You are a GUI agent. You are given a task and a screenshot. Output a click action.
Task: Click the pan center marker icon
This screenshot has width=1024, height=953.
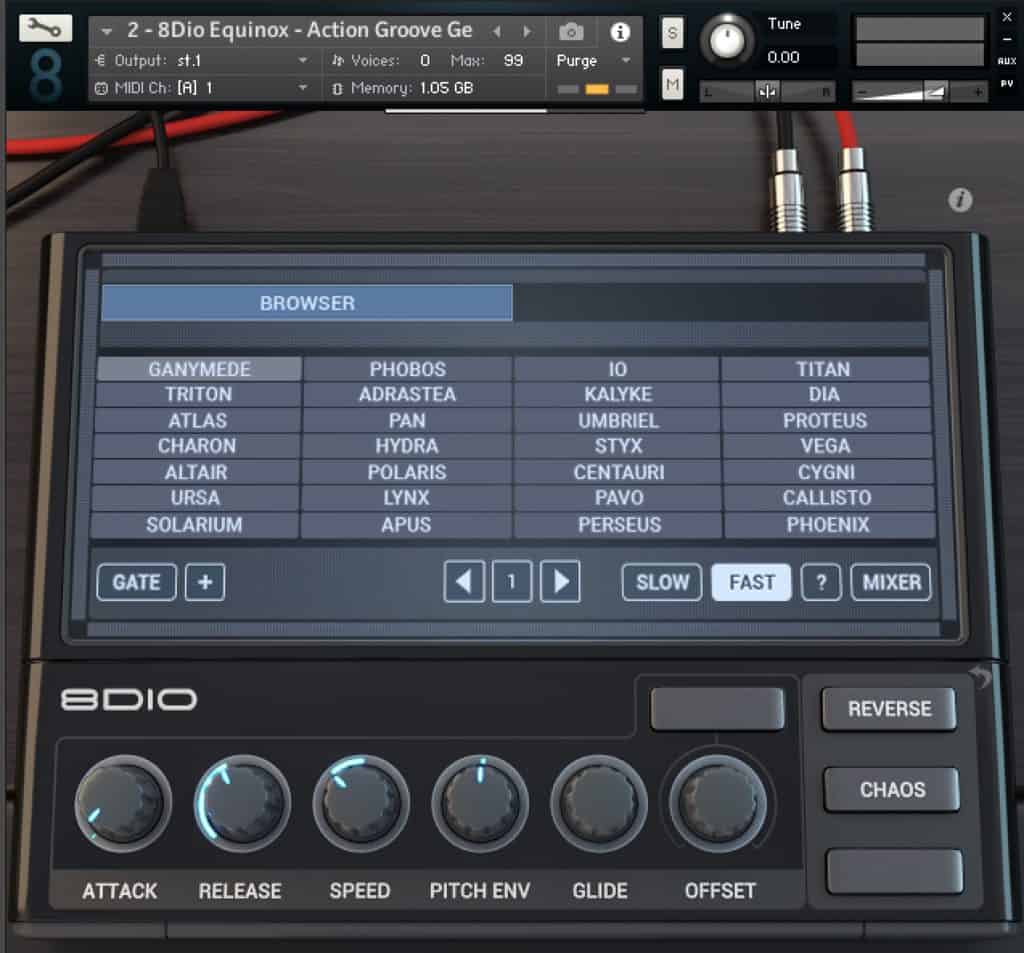pos(767,91)
